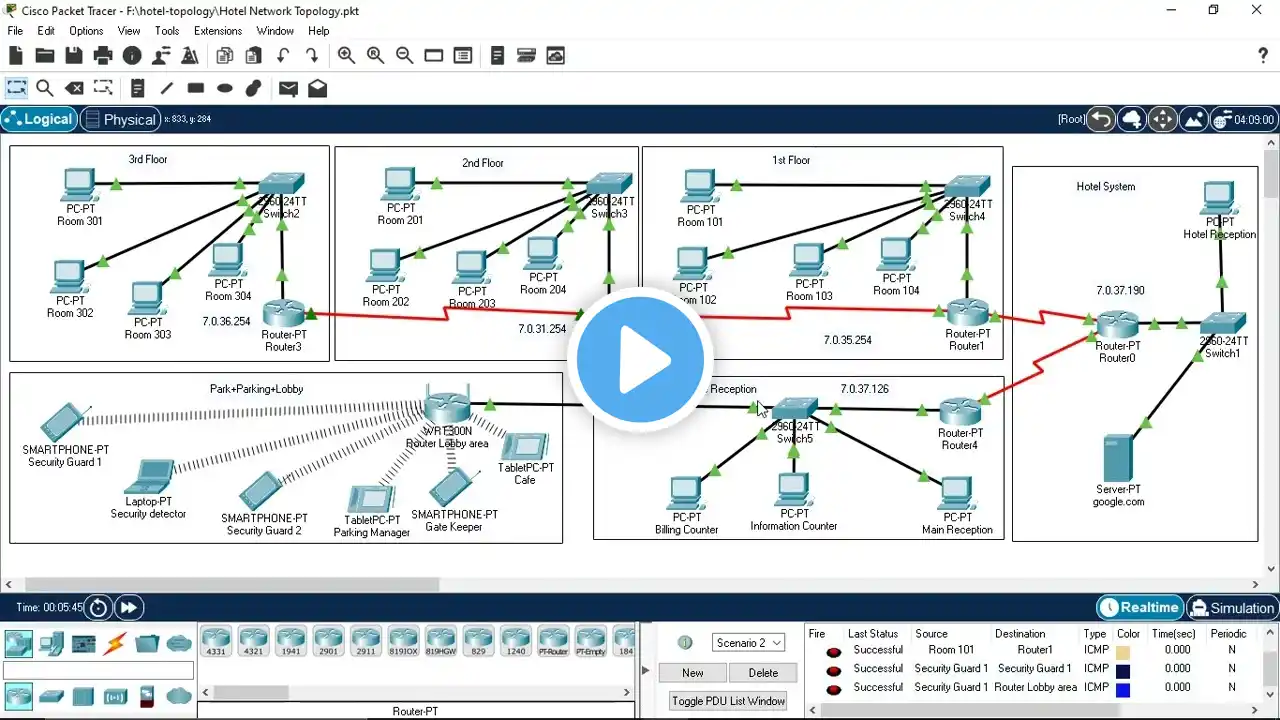Image resolution: width=1280 pixels, height=720 pixels.
Task: Open the Extensions menu
Action: 218,31
